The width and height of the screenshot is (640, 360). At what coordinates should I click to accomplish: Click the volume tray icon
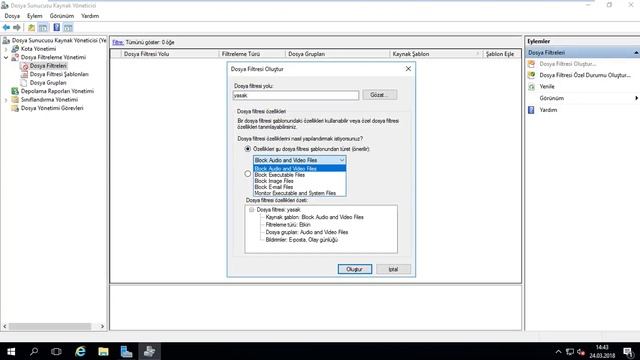pyautogui.click(x=581, y=352)
